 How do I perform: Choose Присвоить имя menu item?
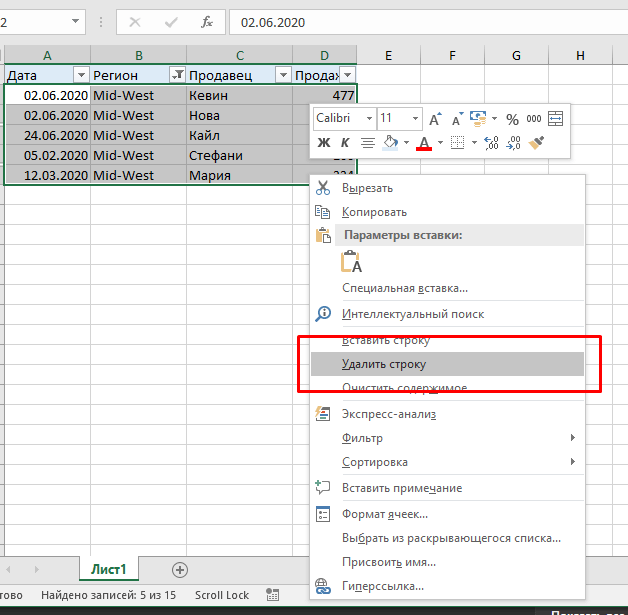click(x=448, y=562)
